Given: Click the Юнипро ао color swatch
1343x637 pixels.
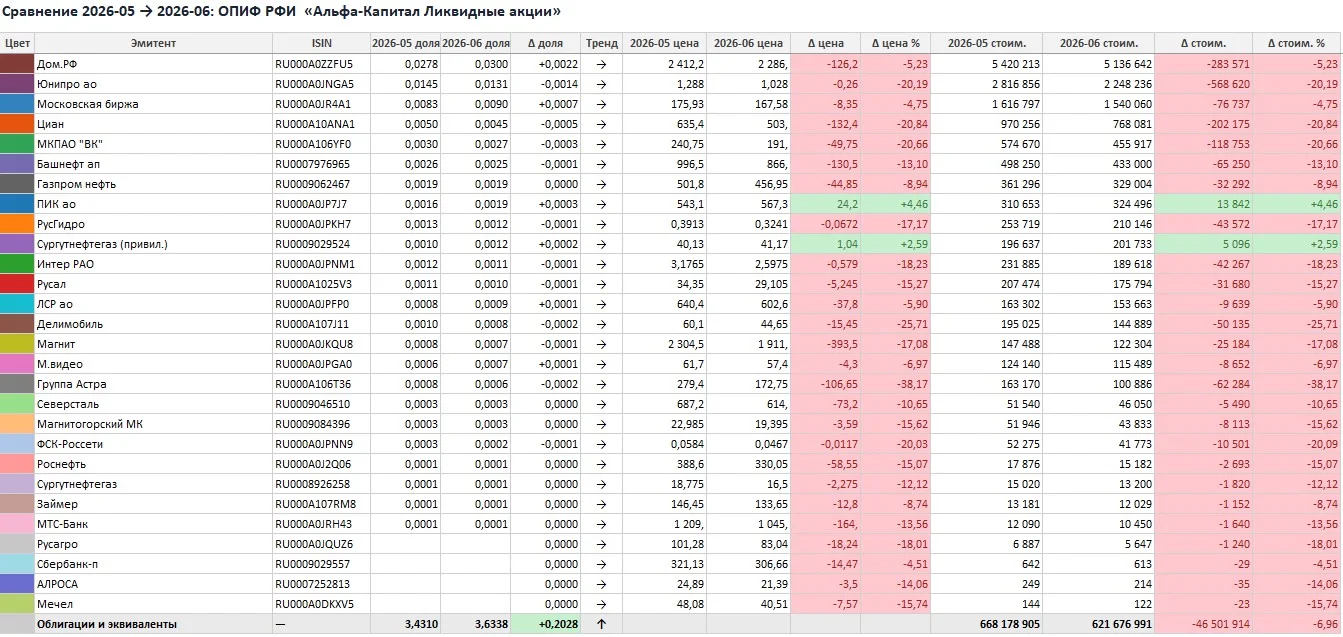Looking at the screenshot, I should click(x=17, y=84).
